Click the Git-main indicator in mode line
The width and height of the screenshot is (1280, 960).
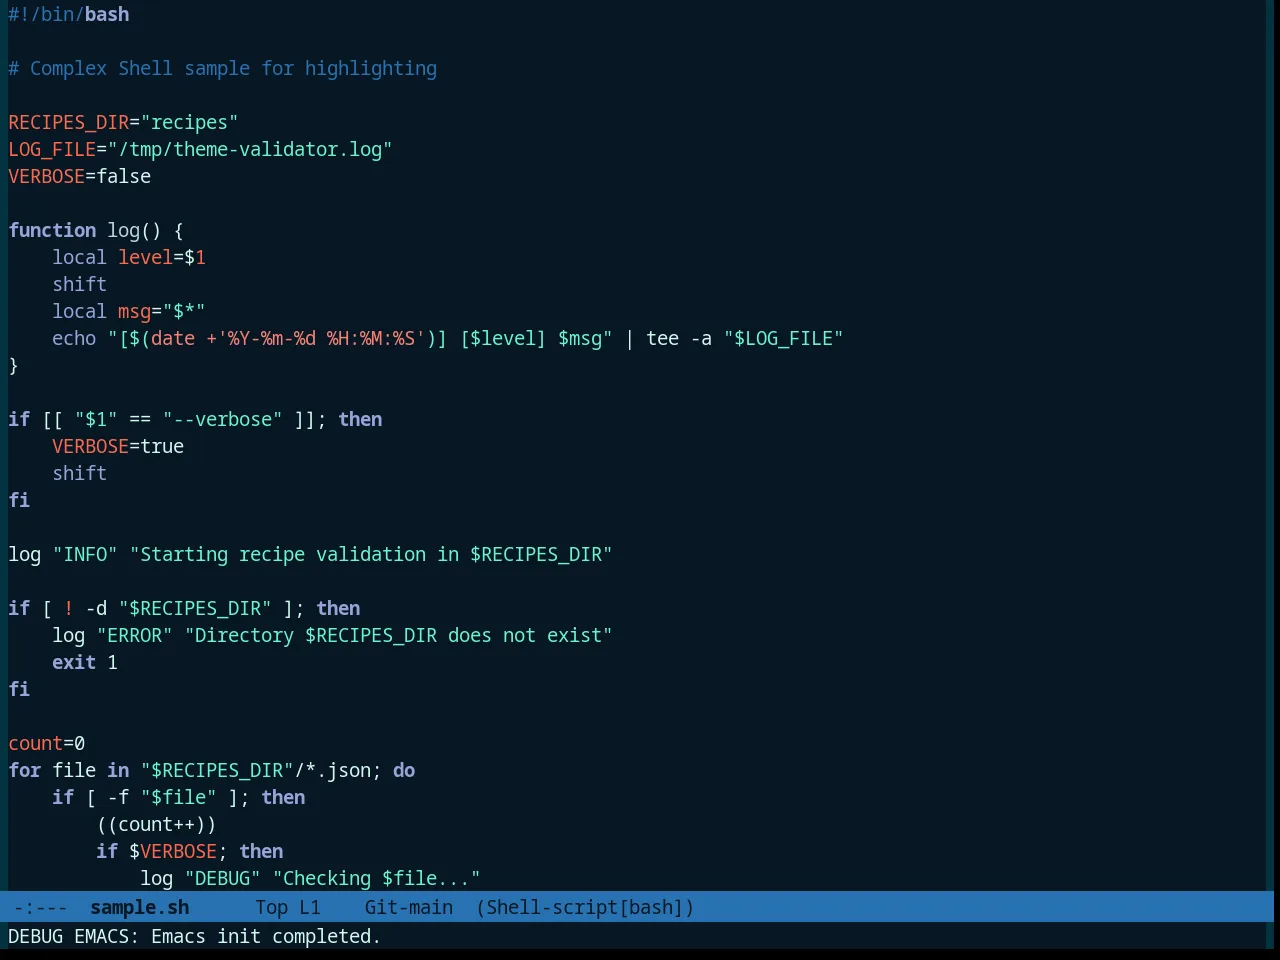tap(408, 907)
